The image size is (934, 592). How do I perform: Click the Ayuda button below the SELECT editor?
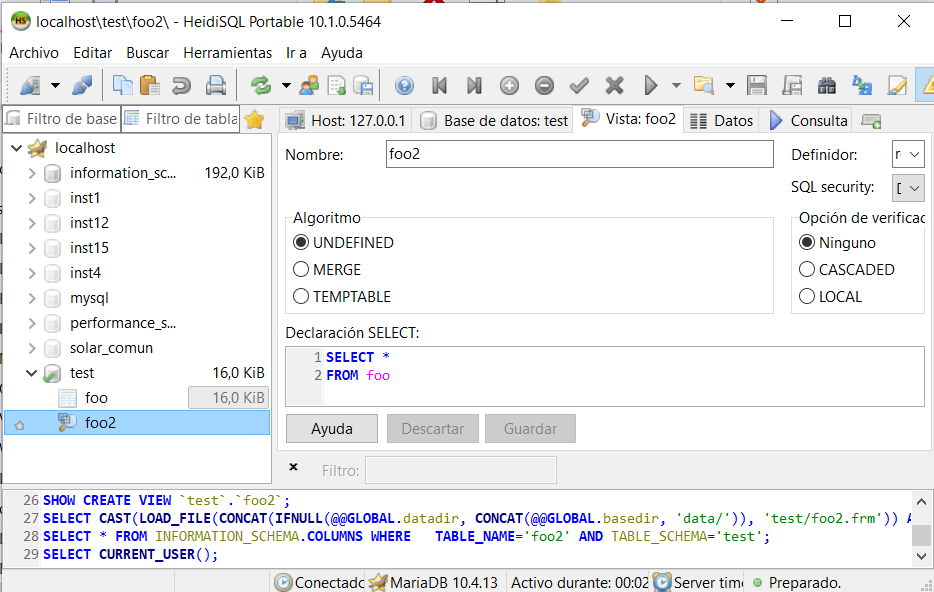pos(331,428)
